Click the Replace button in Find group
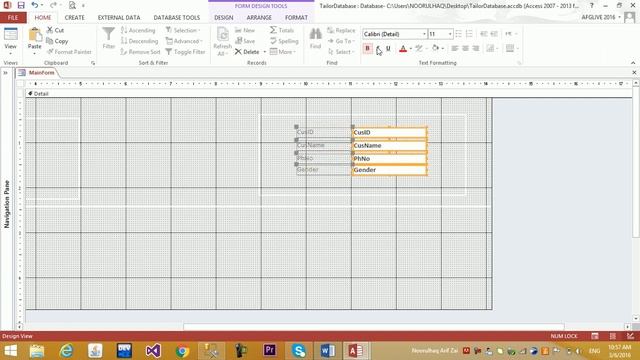Viewport: 640px width, 360px height. (341, 30)
